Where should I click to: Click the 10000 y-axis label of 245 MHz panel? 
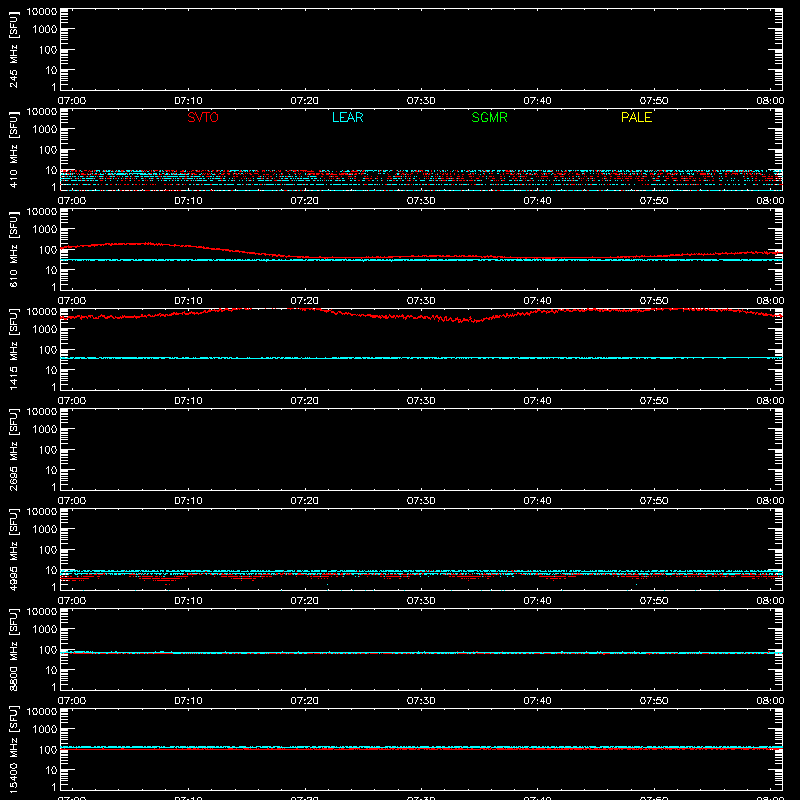click(42, 12)
